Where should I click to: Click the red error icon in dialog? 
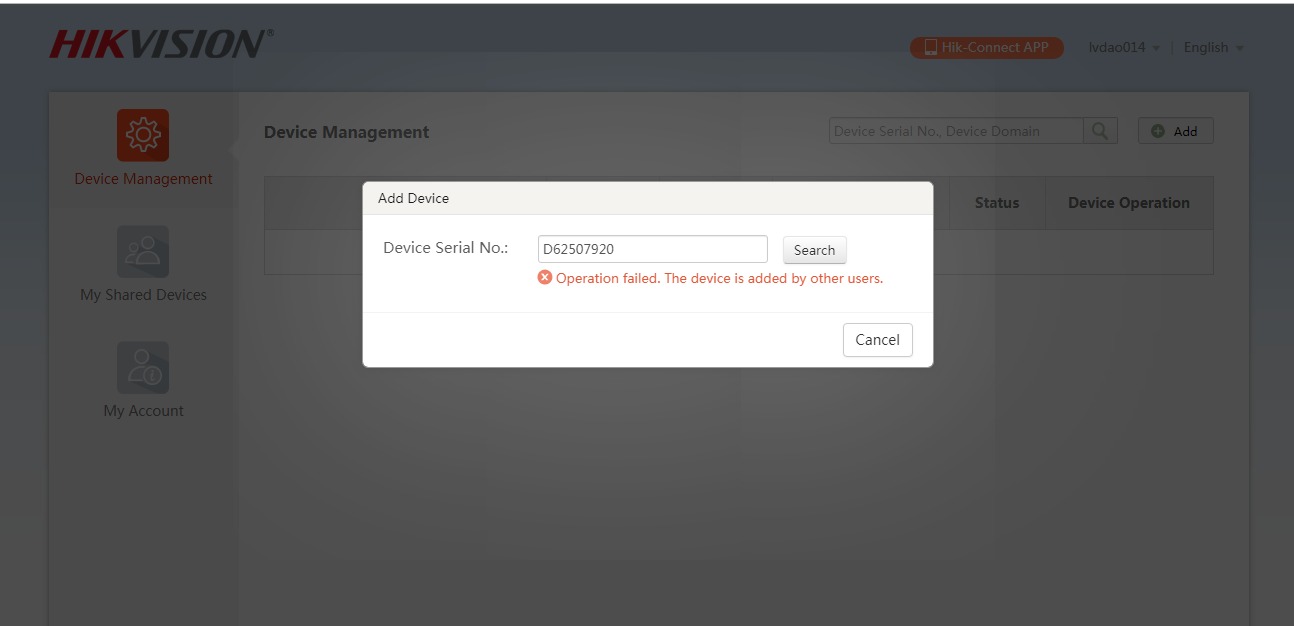click(x=545, y=278)
